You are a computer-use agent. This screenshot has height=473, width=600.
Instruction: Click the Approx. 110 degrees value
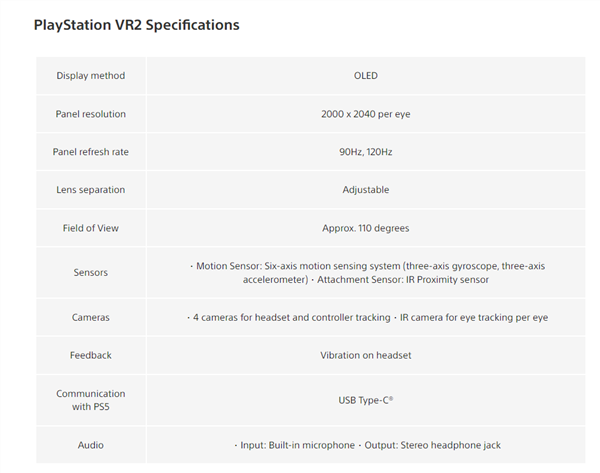coord(365,228)
